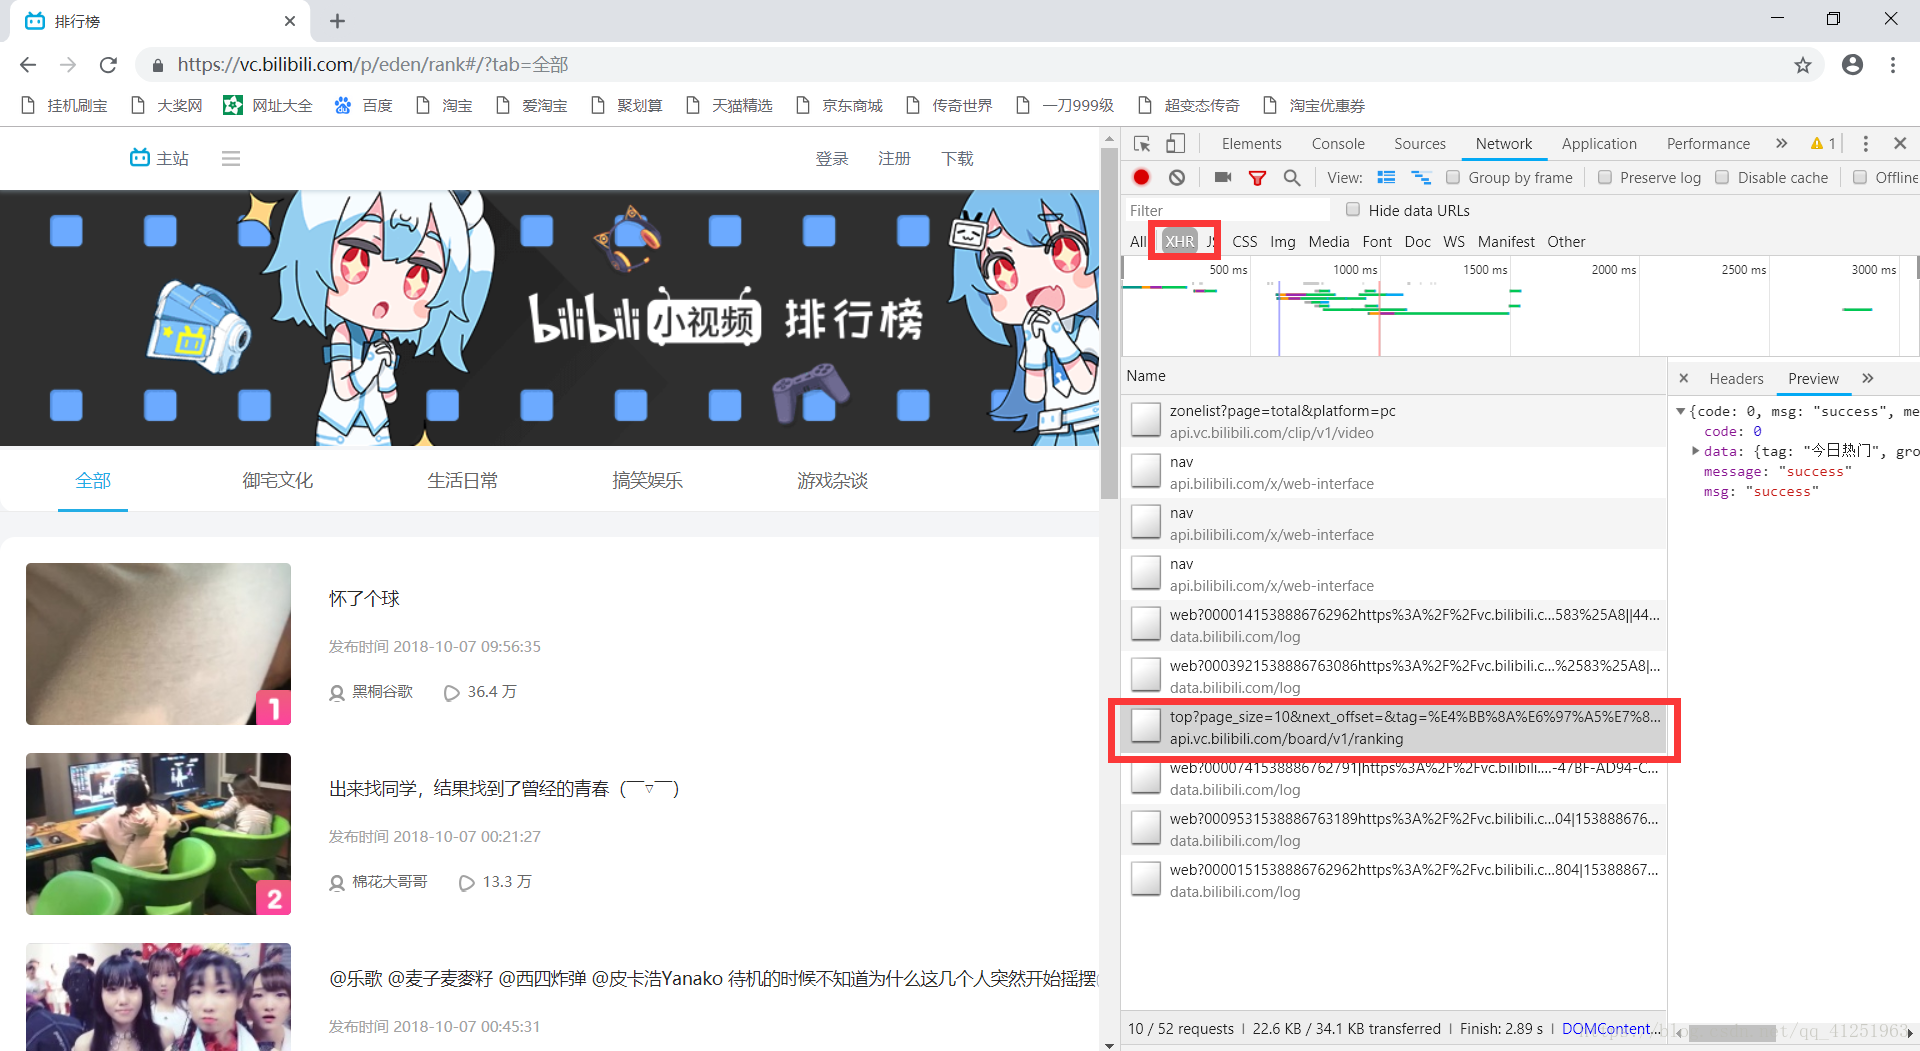Check Hide data URLs option

1353,209
